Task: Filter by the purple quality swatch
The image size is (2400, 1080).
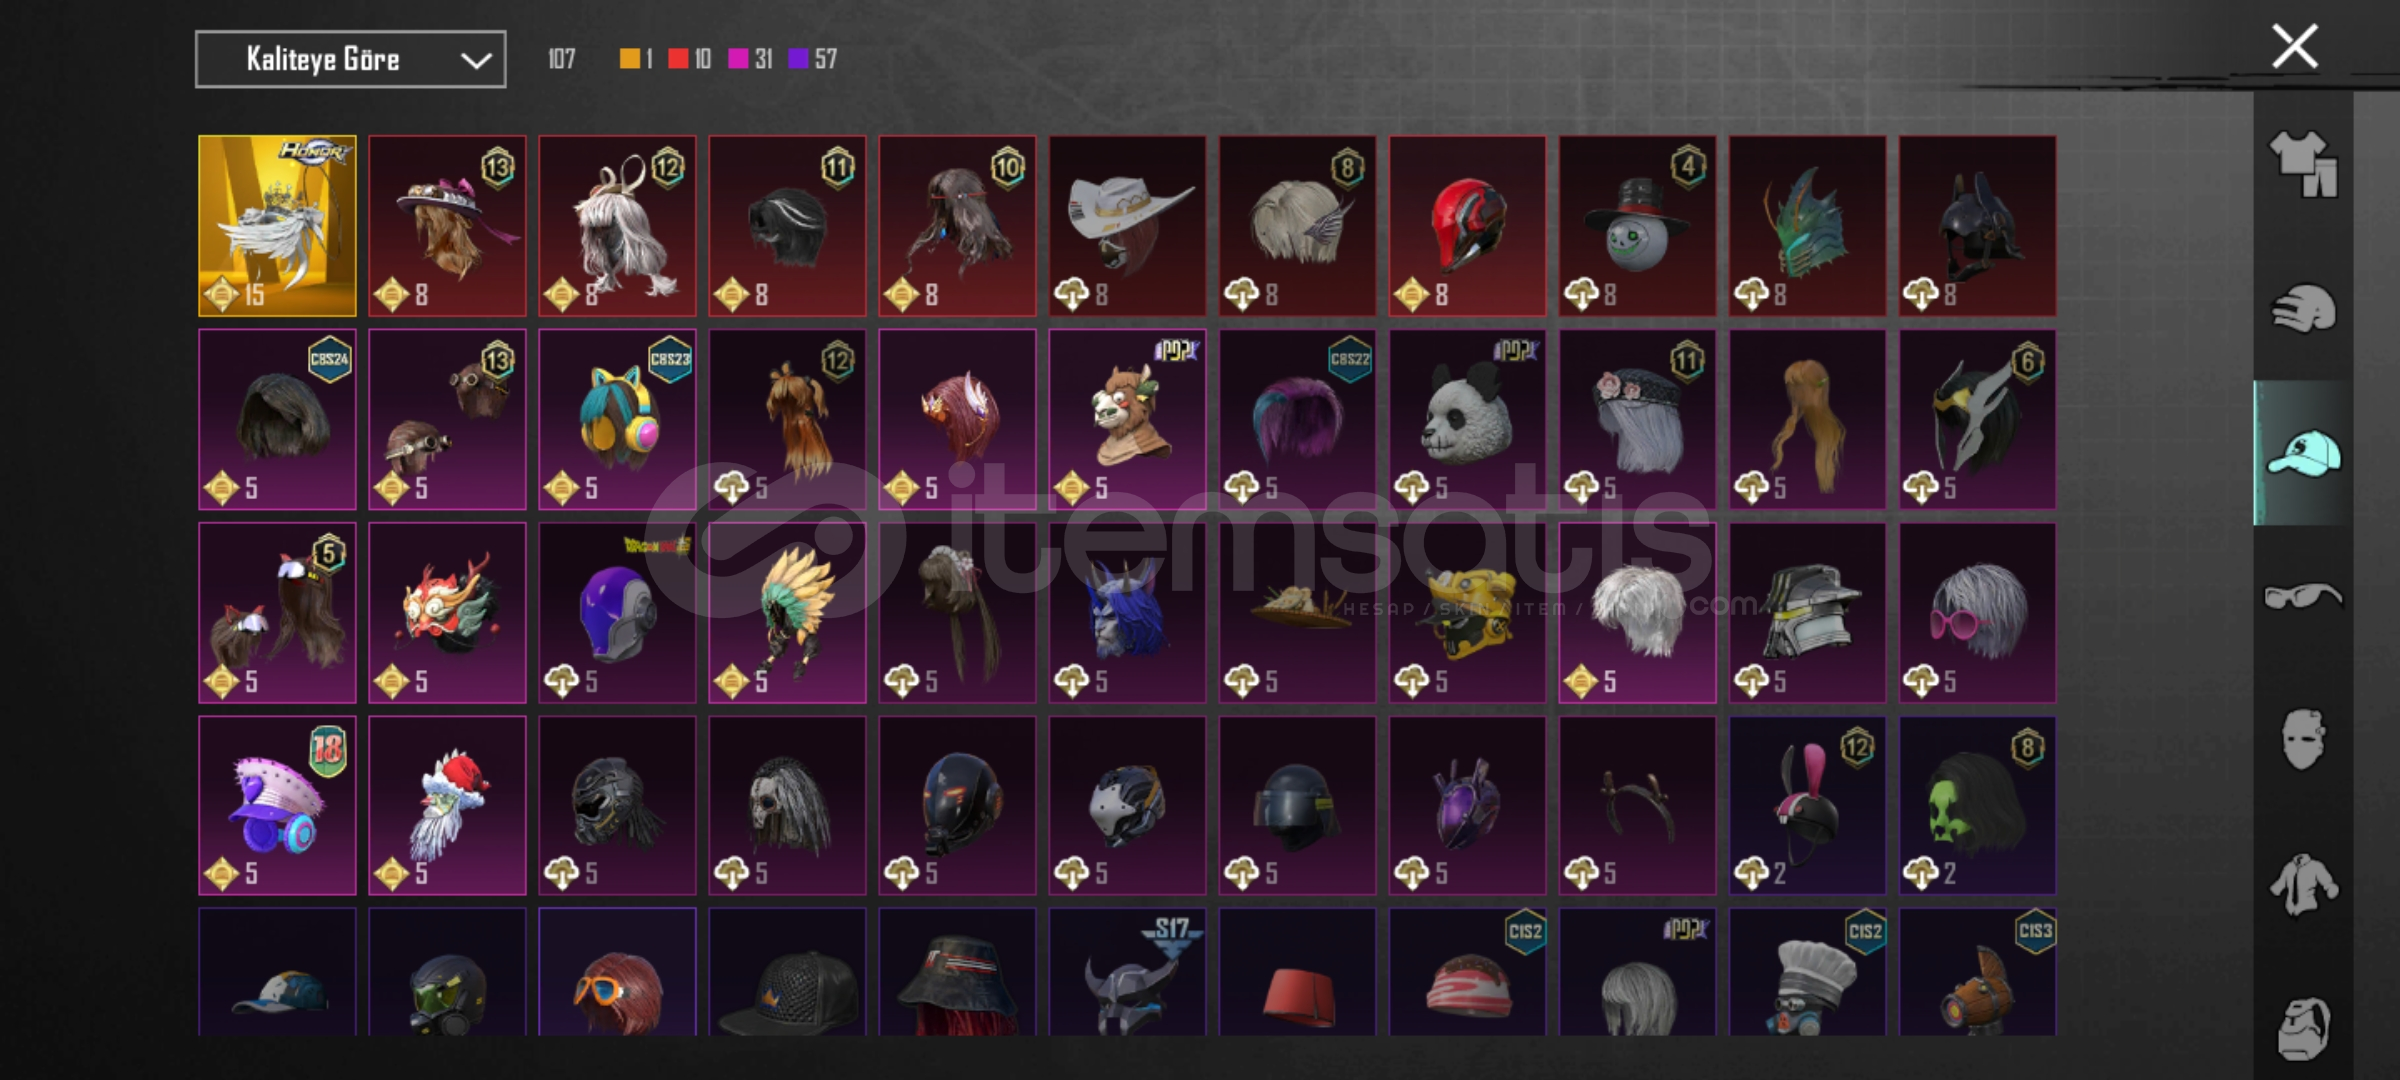Action: 798,59
